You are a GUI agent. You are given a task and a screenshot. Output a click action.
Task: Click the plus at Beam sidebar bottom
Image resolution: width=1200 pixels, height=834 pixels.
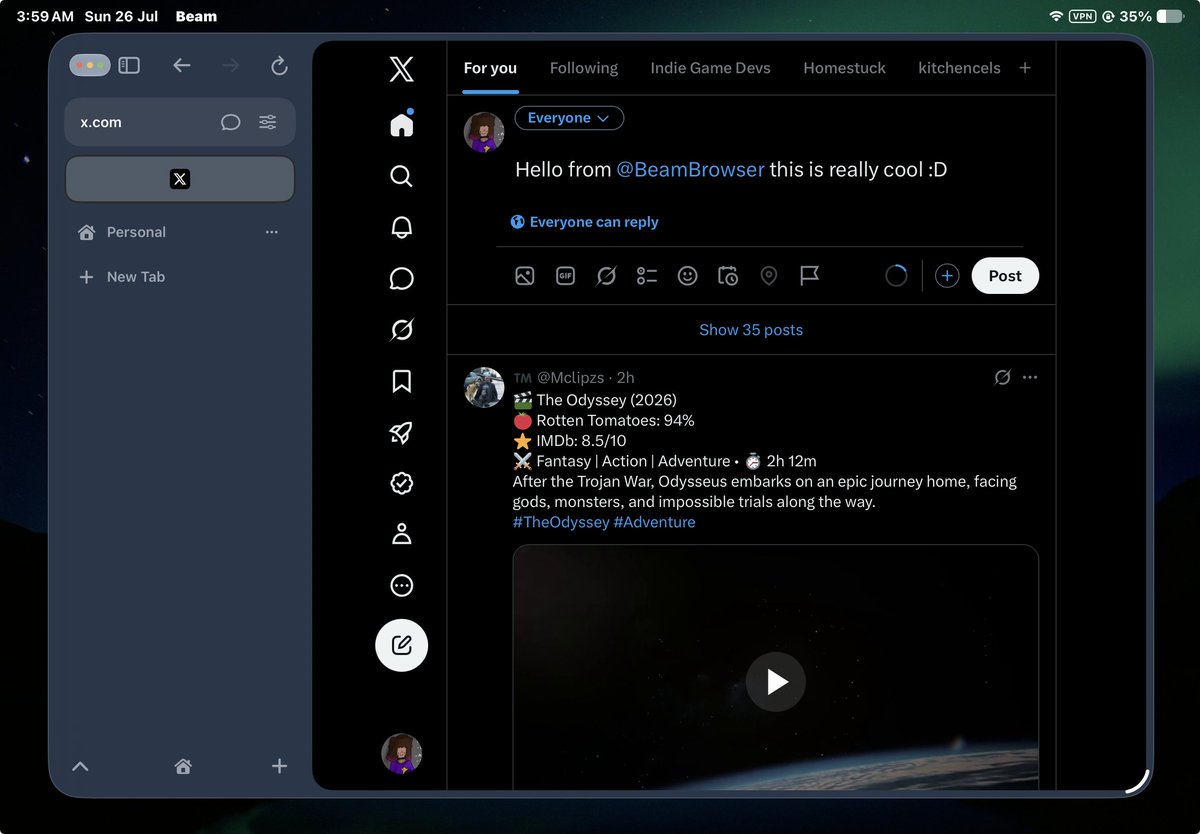279,766
